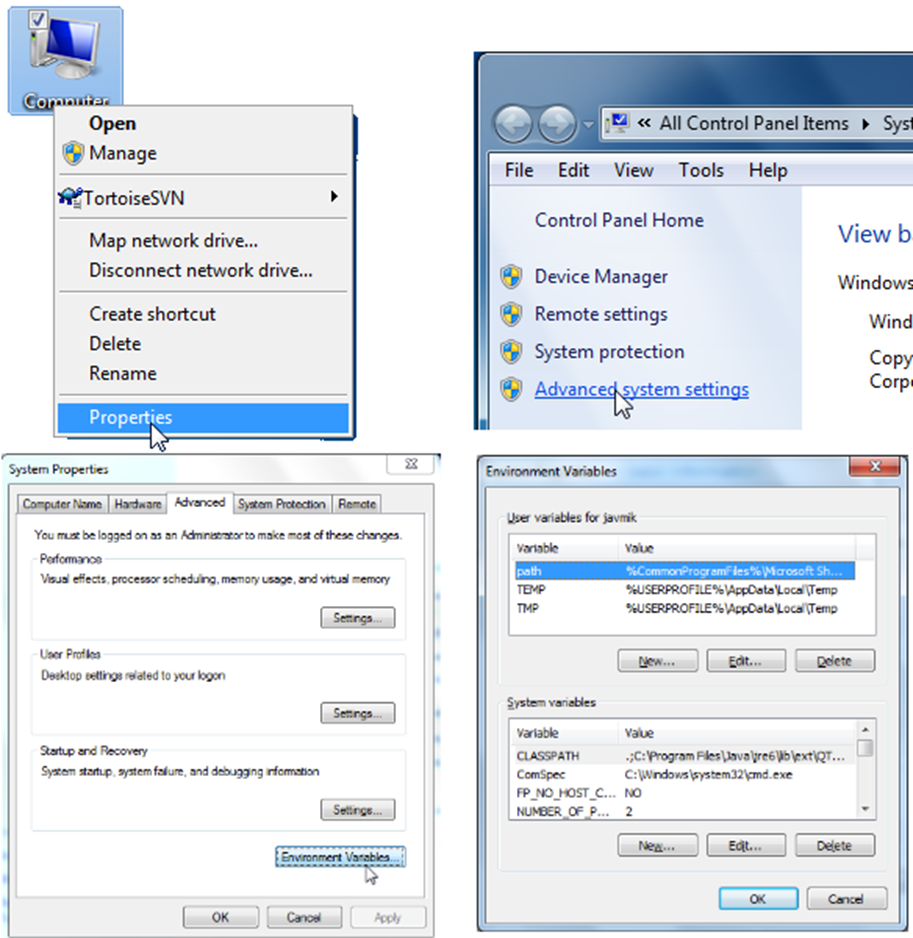This screenshot has height=938, width=913.
Task: Expand the All Control Panel Items breadcrumb arrow
Action: pos(865,124)
